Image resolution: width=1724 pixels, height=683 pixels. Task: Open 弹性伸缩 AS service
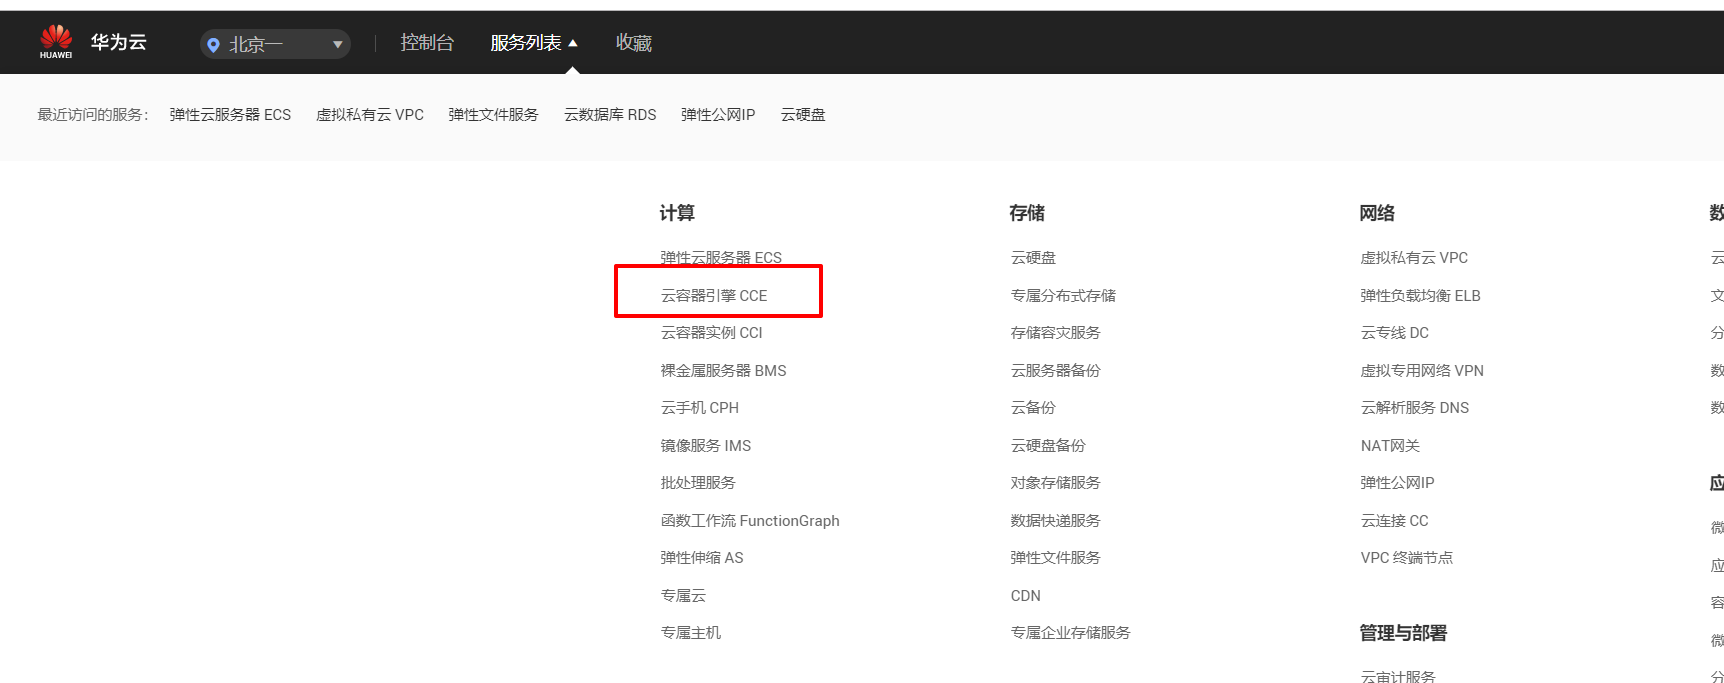[x=702, y=558]
